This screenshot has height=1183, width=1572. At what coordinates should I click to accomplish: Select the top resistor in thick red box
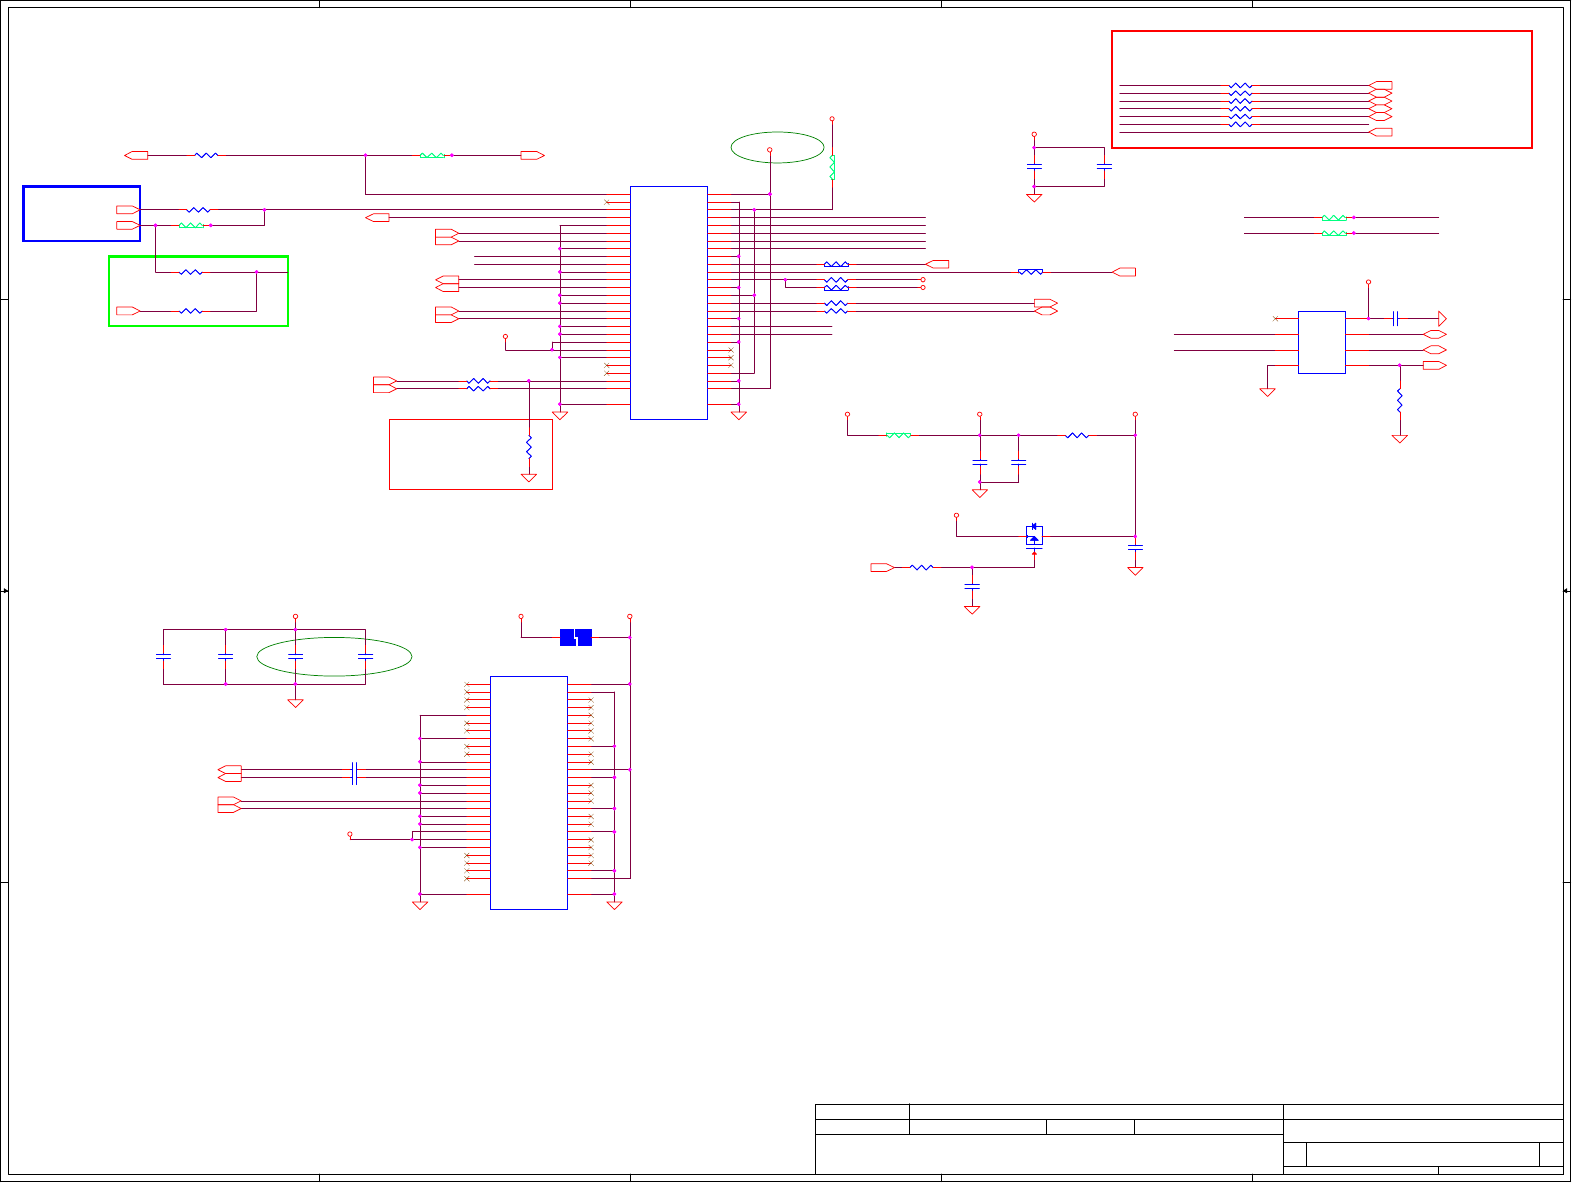coord(1240,86)
